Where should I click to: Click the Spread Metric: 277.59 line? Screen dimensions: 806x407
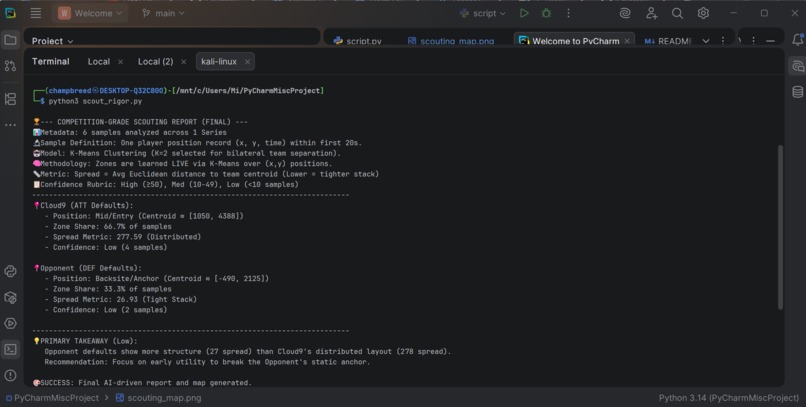coord(123,237)
